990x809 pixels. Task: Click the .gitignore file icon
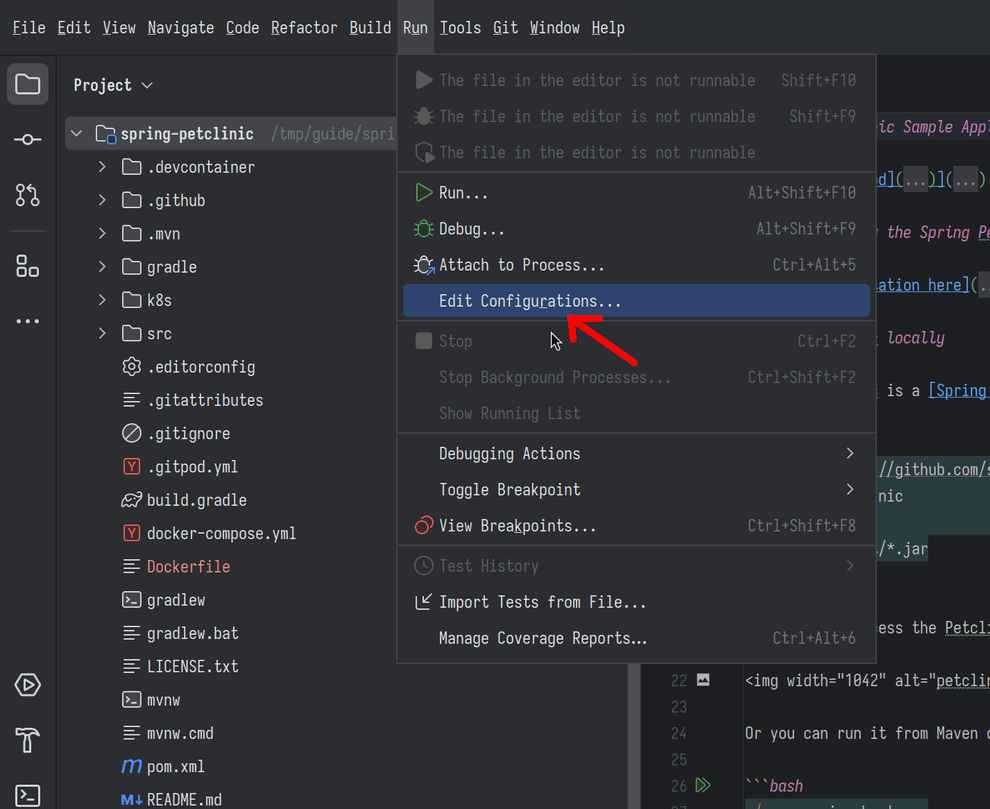(131, 433)
